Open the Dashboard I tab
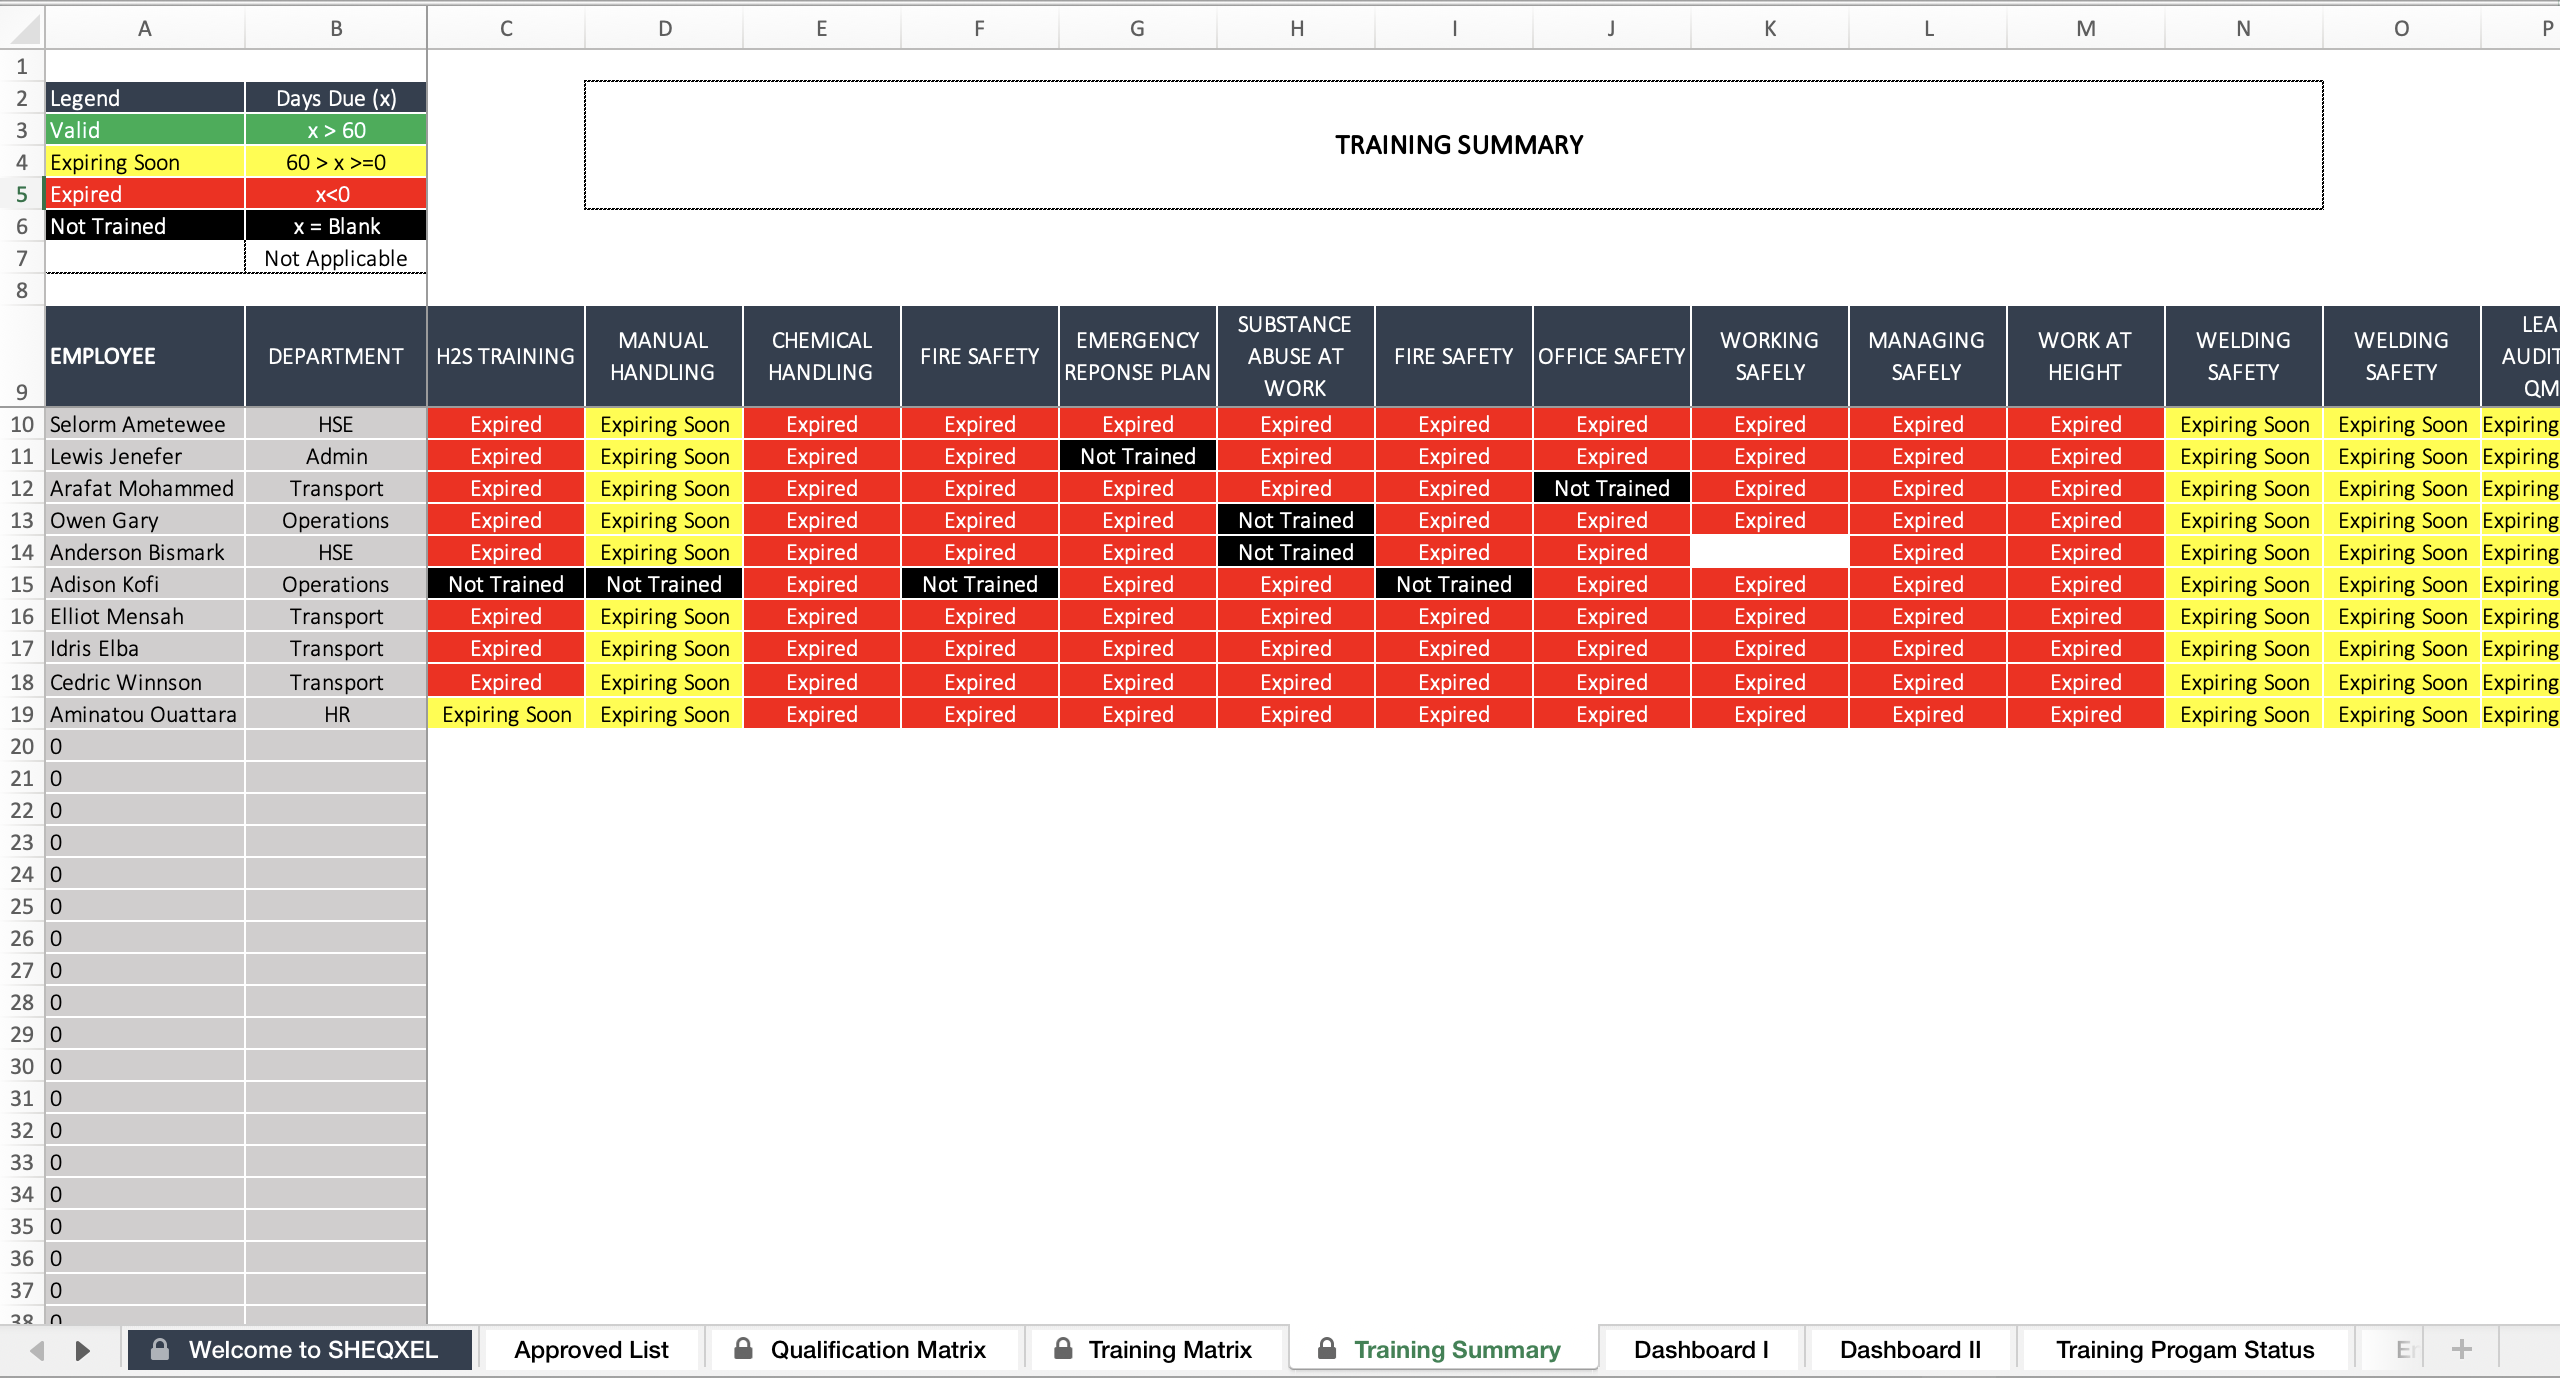Screen dimensions: 2560x1378 1701,1349
